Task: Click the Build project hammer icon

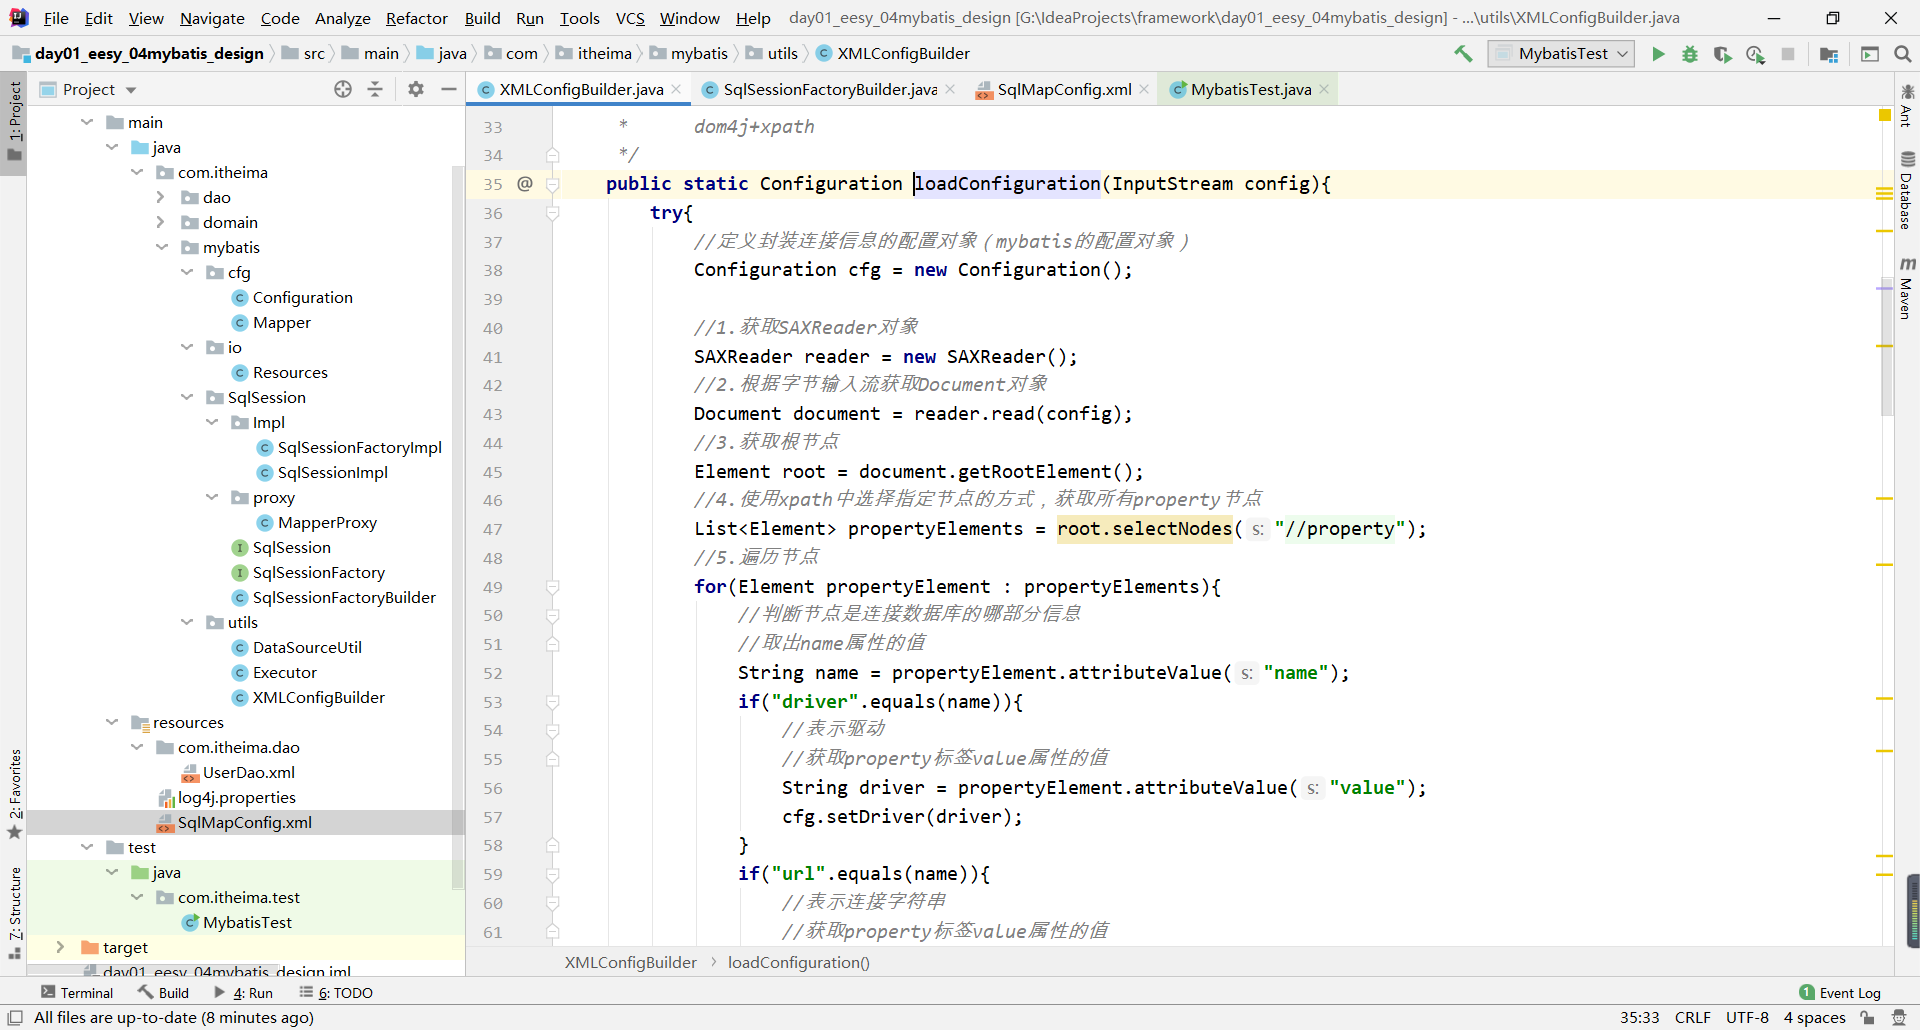Action: (x=1463, y=54)
